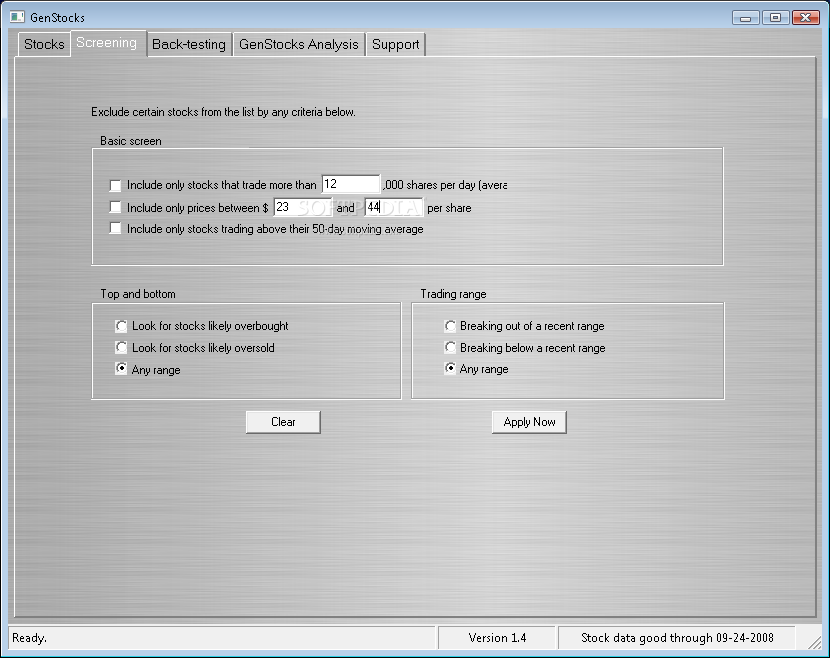Image resolution: width=830 pixels, height=658 pixels.
Task: Choose Any range under Top and bottom
Action: (x=121, y=368)
